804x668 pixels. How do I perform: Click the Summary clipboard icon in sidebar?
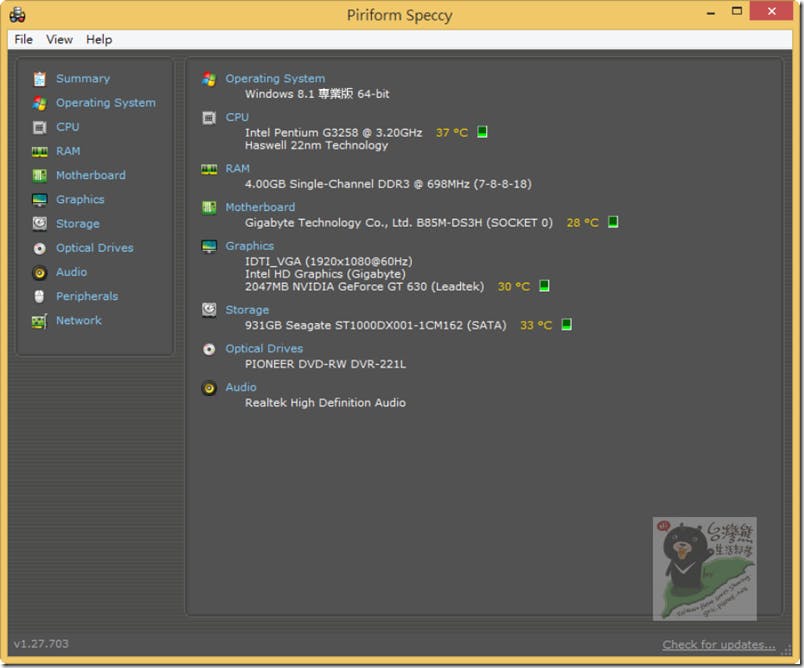pos(39,79)
